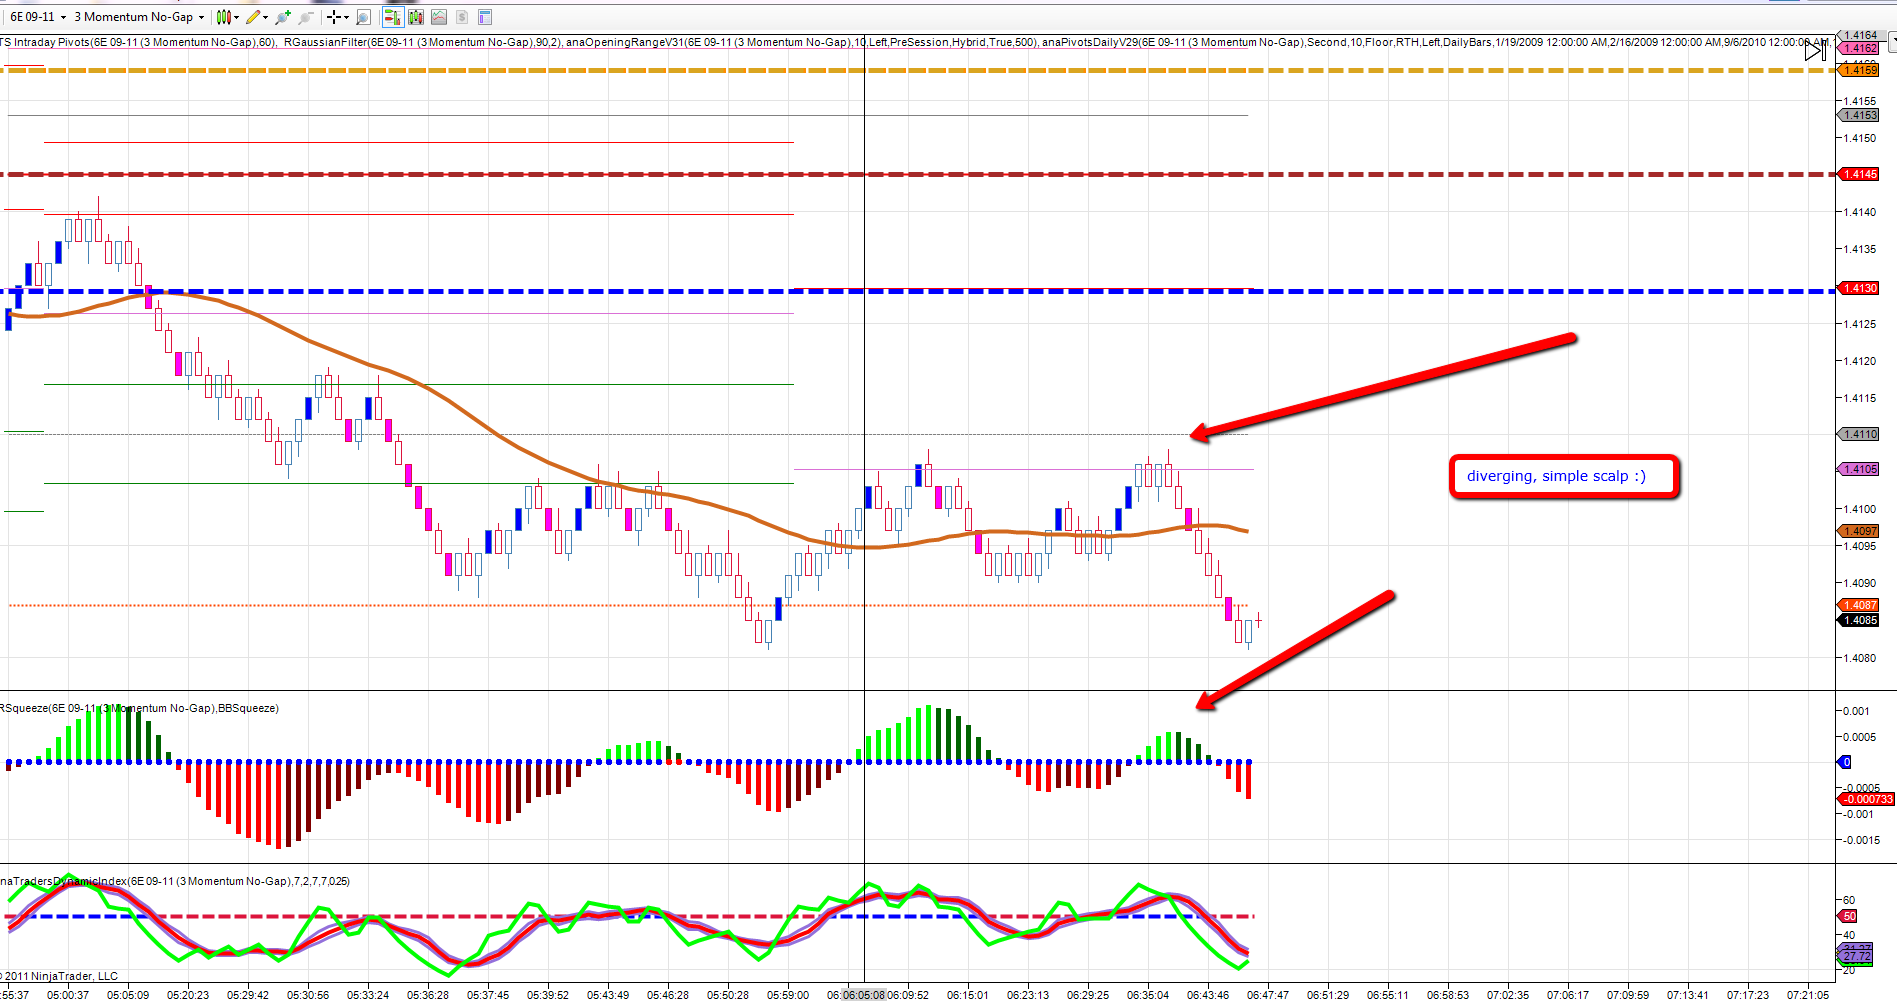Click the gray 1.4153 price marker
Screen dimensions: 1897x1006
click(1859, 115)
